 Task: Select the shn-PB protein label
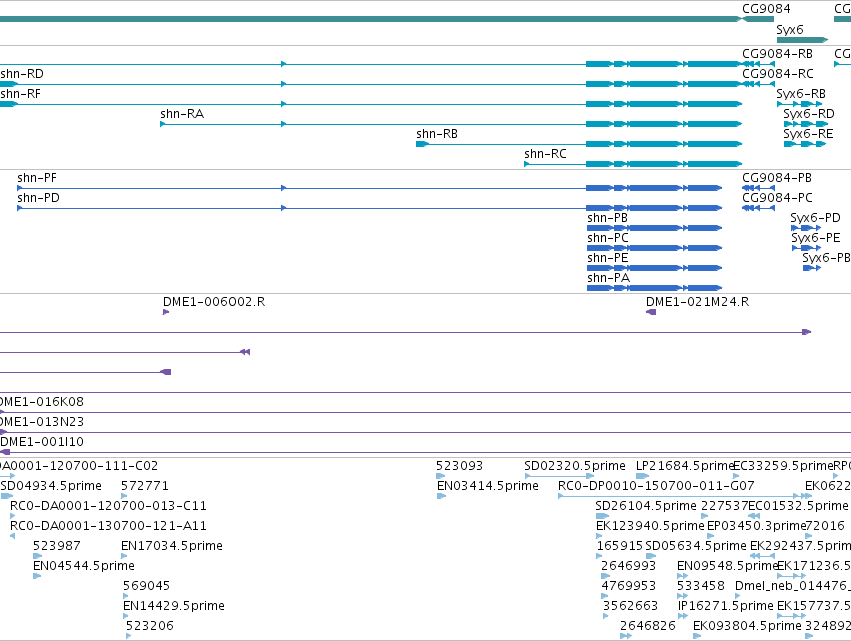607,218
